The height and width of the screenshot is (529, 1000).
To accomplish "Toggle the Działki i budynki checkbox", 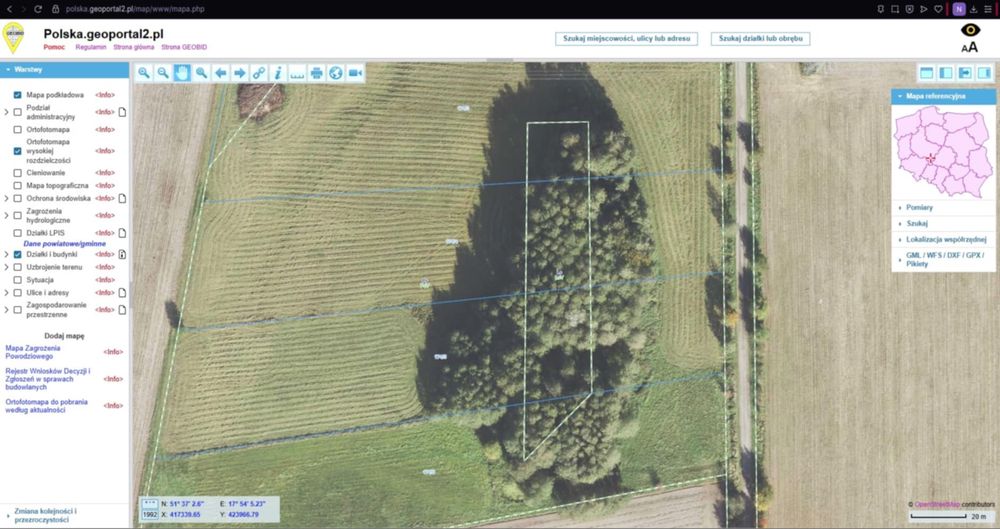I will coord(17,255).
